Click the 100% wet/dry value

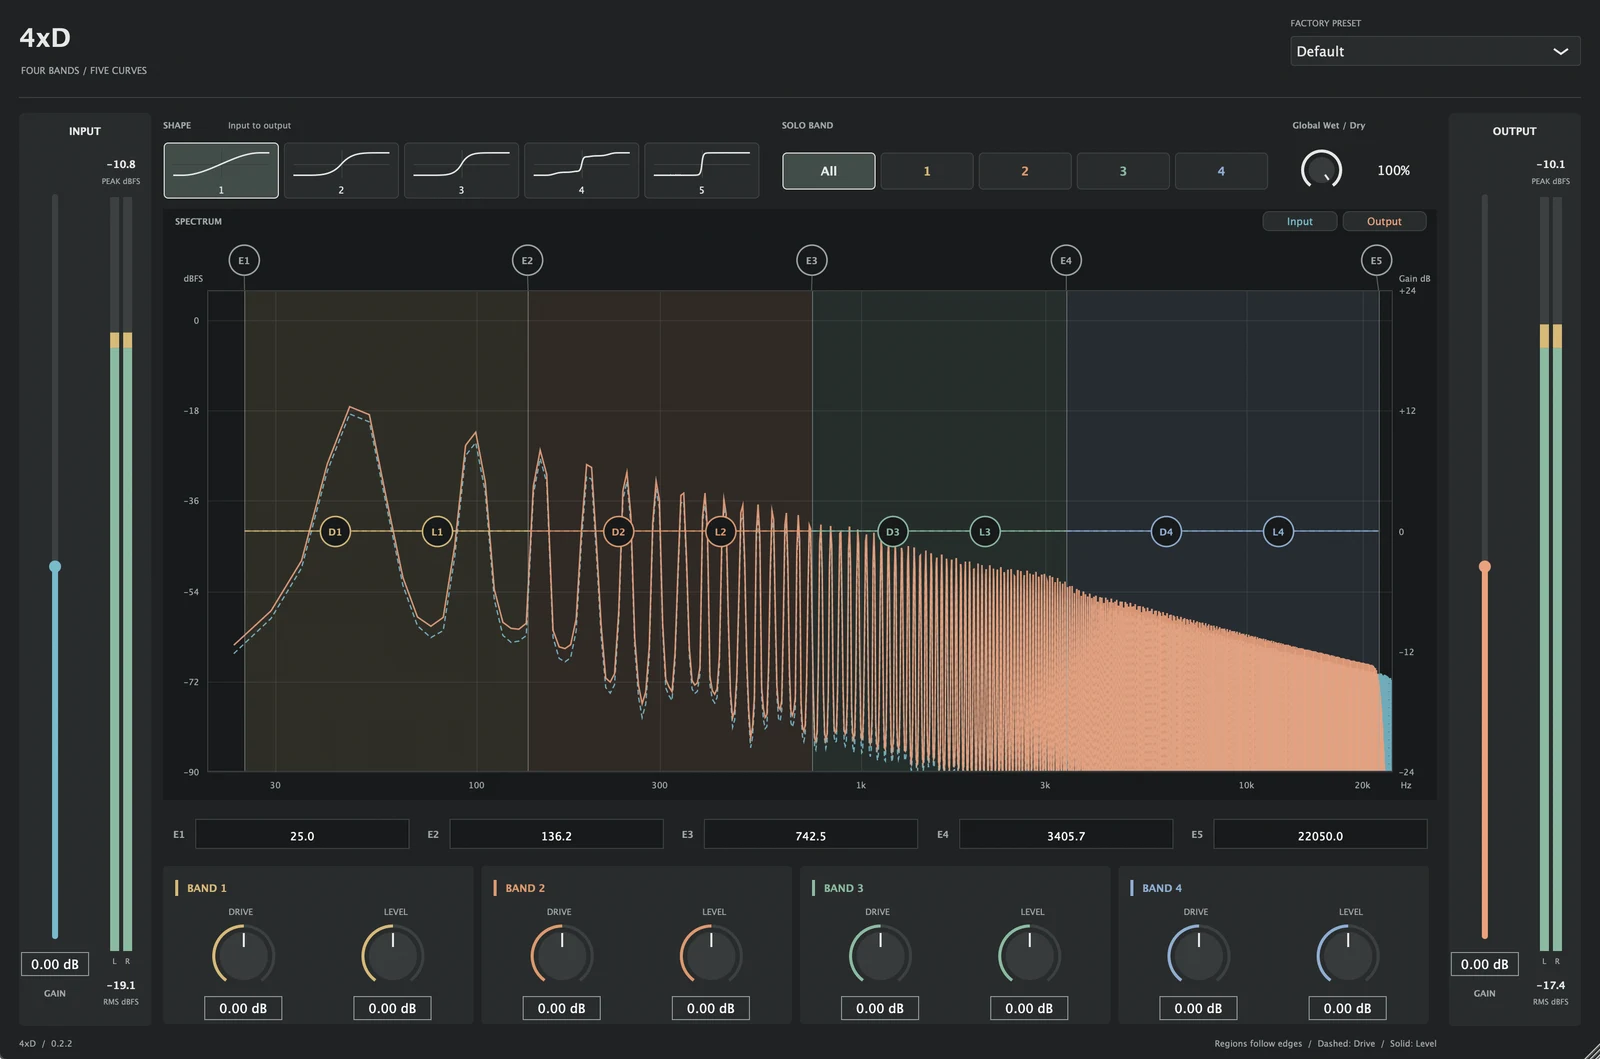click(x=1394, y=171)
